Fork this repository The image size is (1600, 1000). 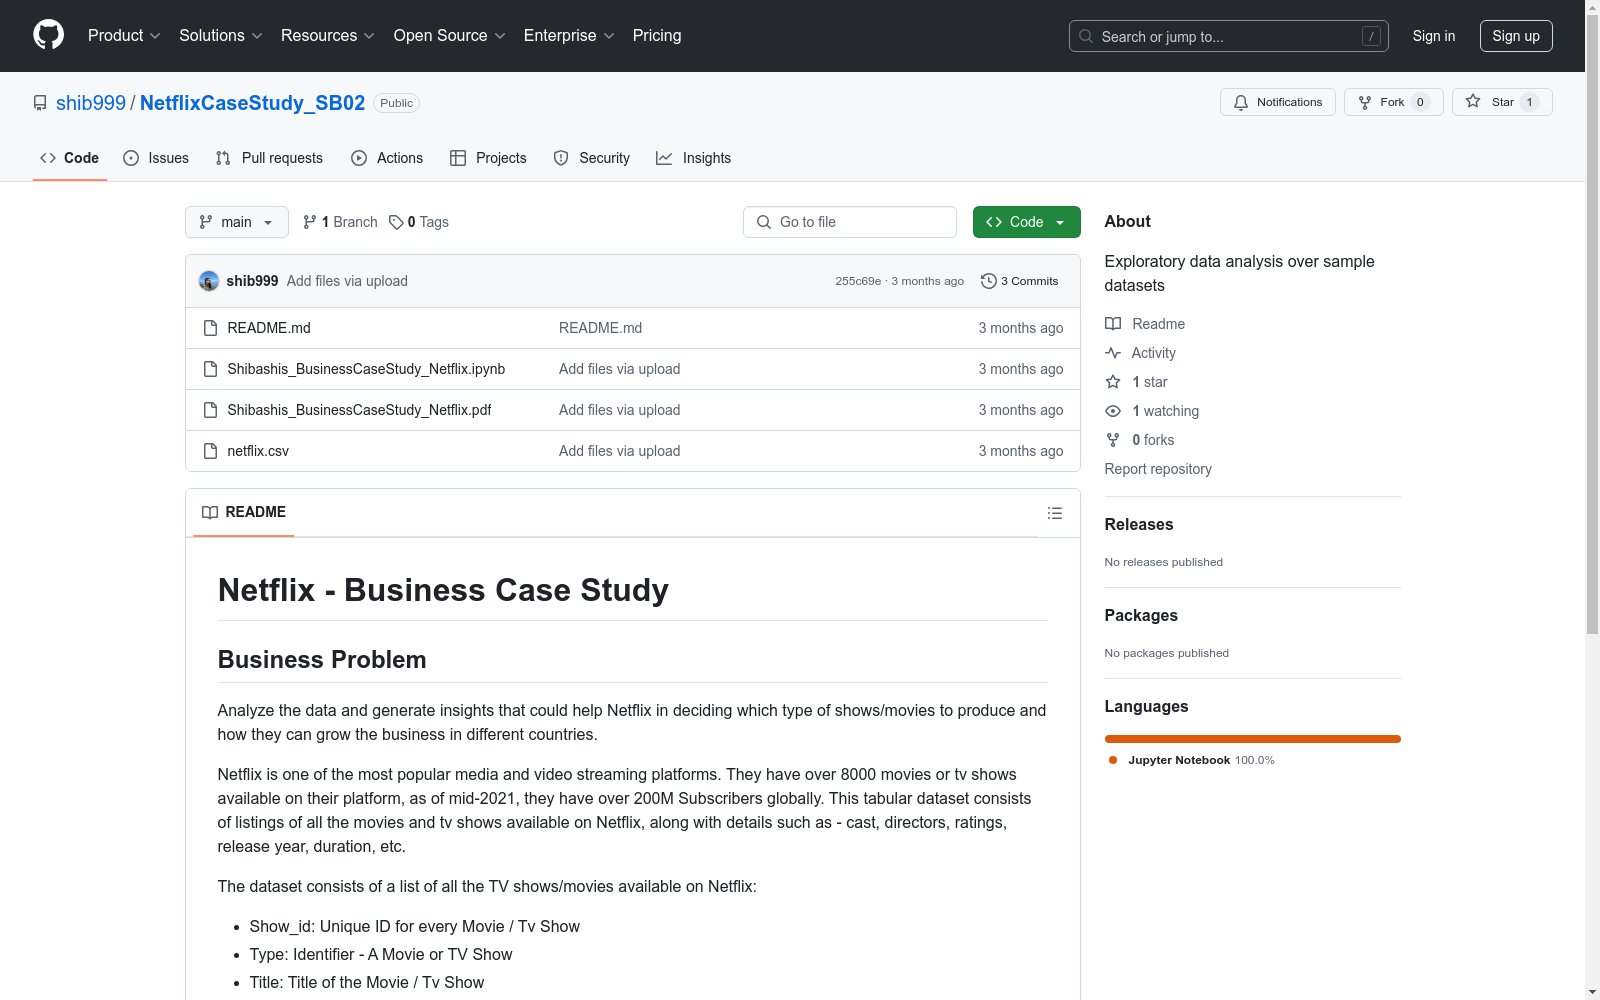click(x=1393, y=102)
